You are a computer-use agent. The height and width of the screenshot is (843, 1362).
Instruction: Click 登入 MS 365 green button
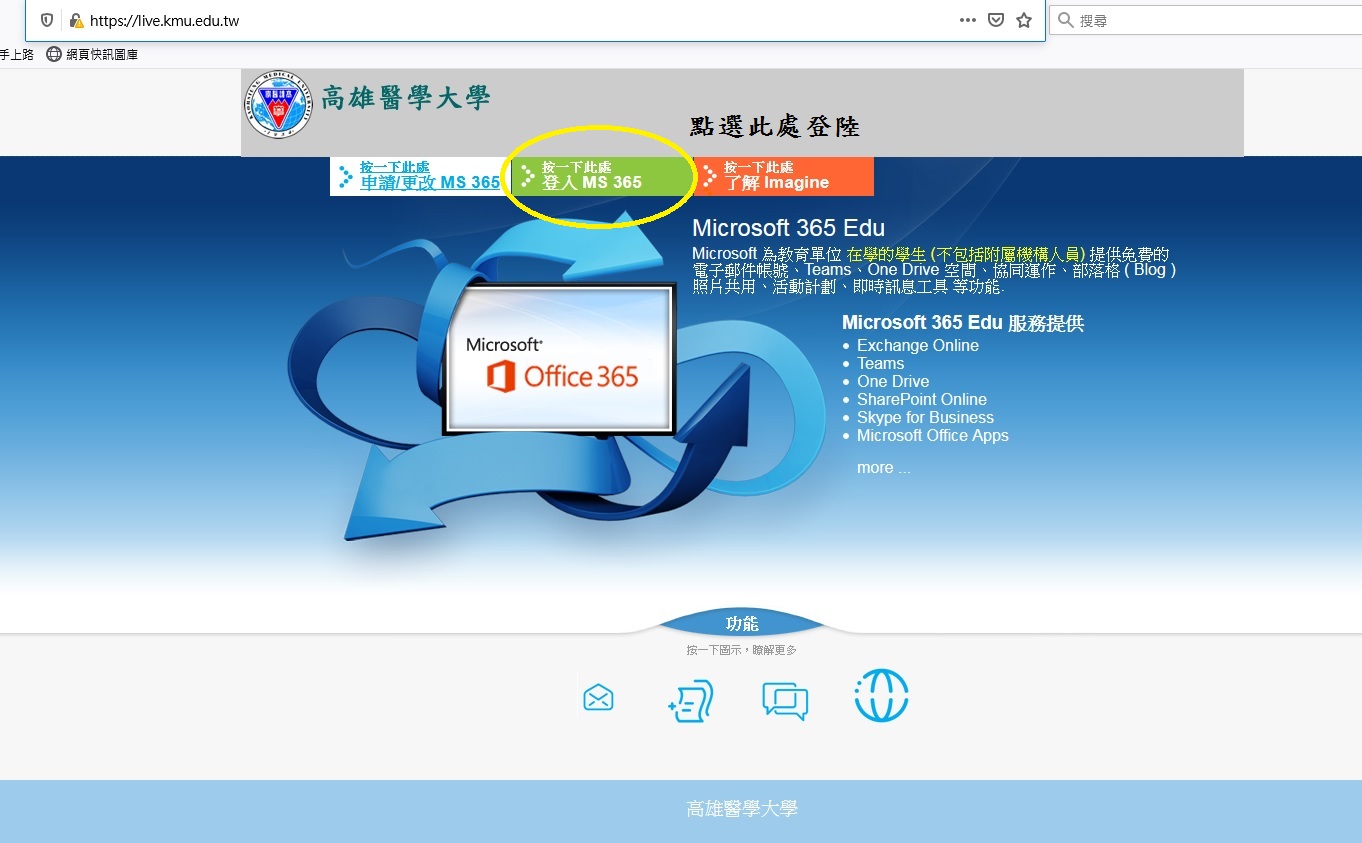(x=602, y=176)
